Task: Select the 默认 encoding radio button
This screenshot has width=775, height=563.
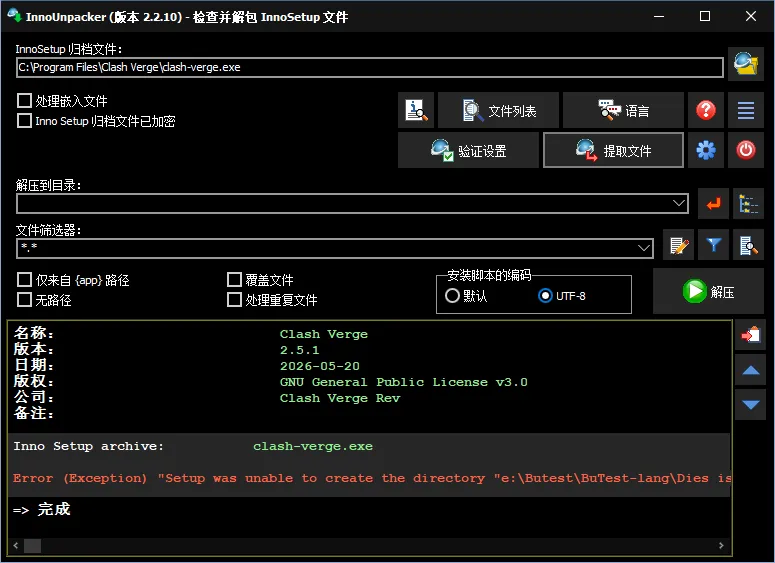Action: [x=452, y=296]
